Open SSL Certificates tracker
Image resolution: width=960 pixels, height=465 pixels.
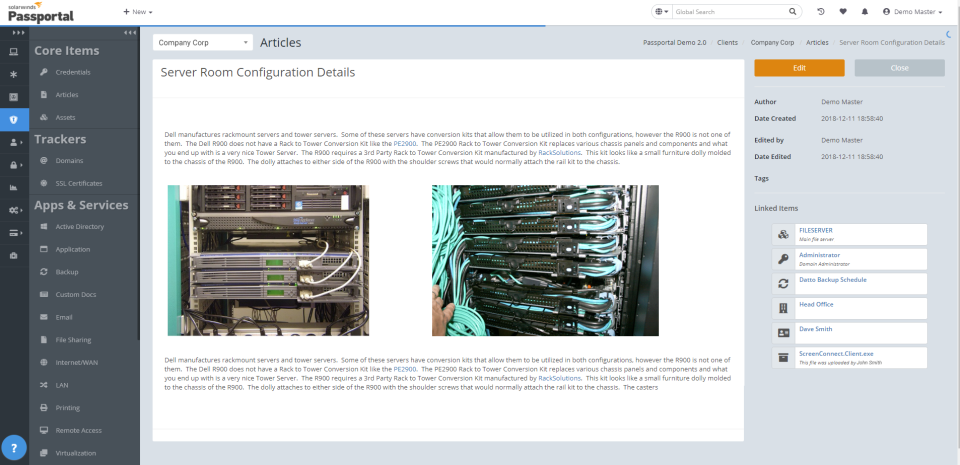[x=79, y=184]
